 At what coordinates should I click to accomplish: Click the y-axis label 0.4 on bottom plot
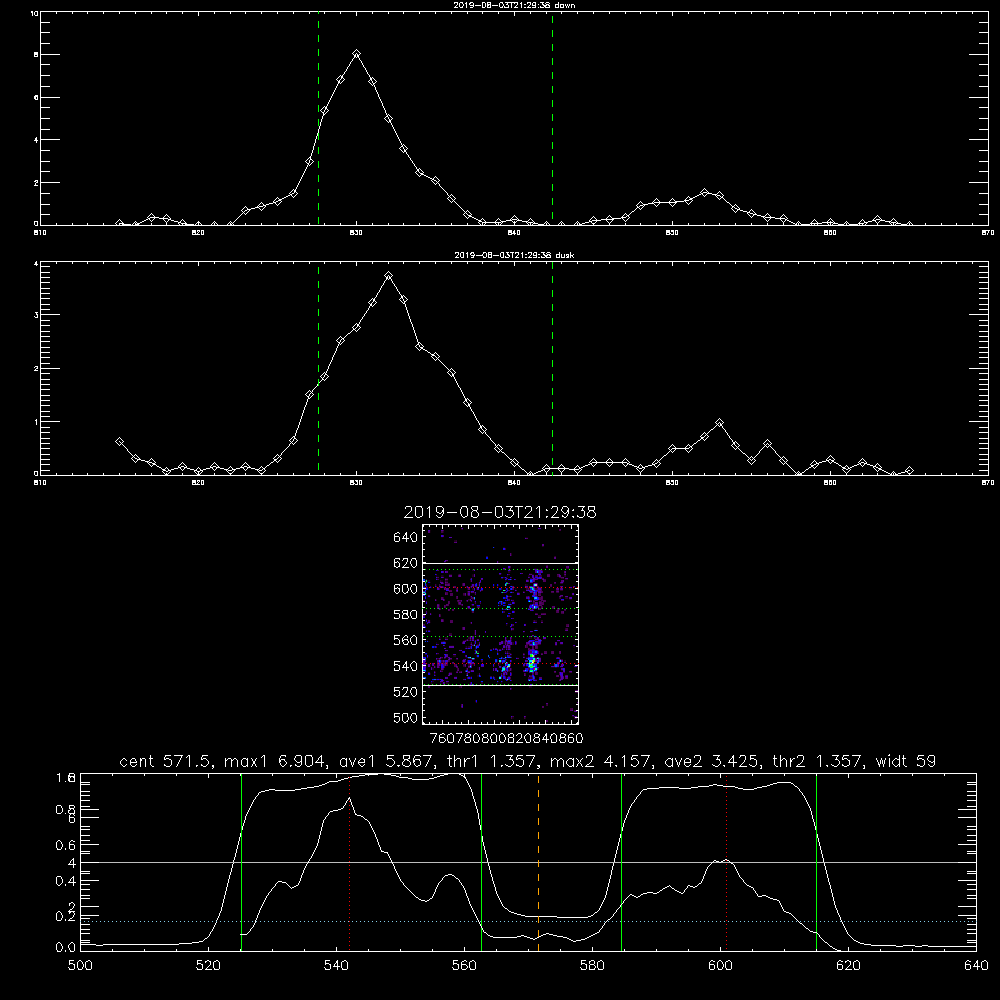click(66, 881)
